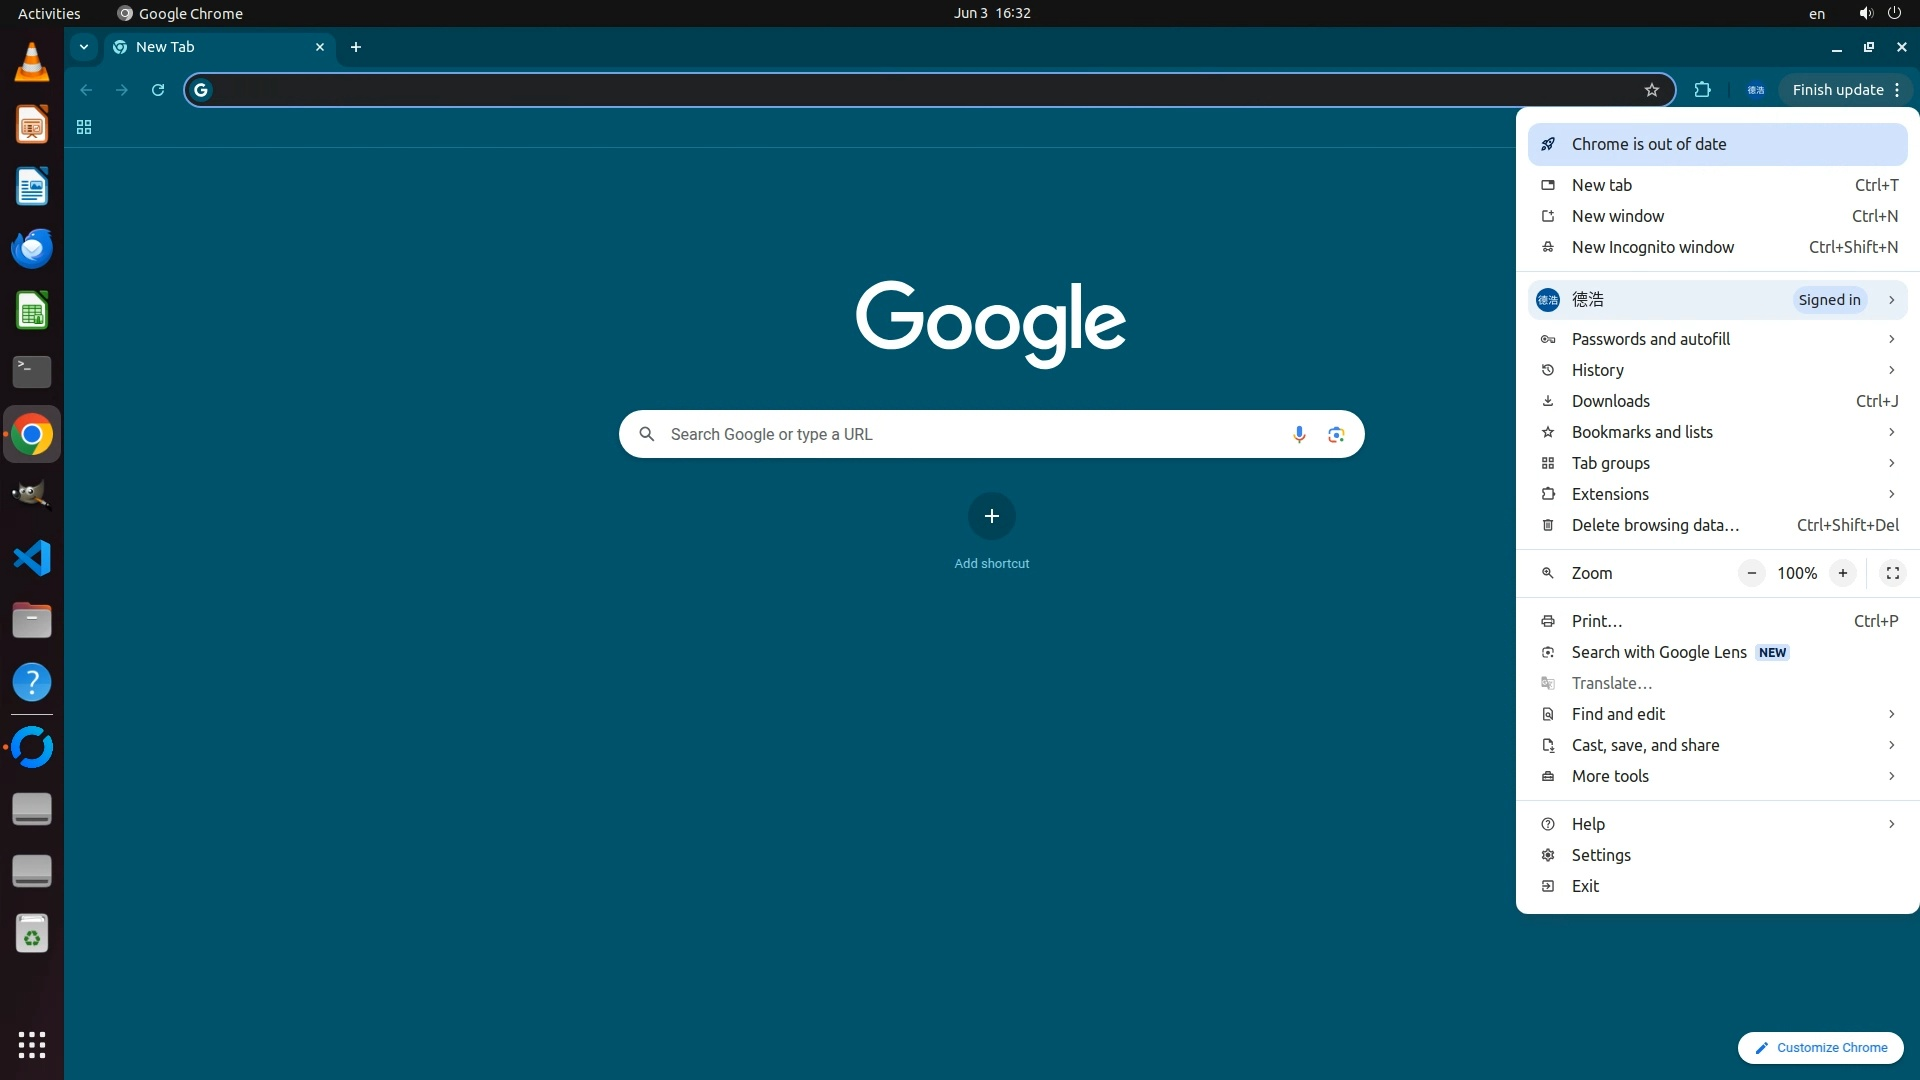The height and width of the screenshot is (1080, 1920).
Task: Click the Customize Chrome button
Action: (x=1820, y=1047)
